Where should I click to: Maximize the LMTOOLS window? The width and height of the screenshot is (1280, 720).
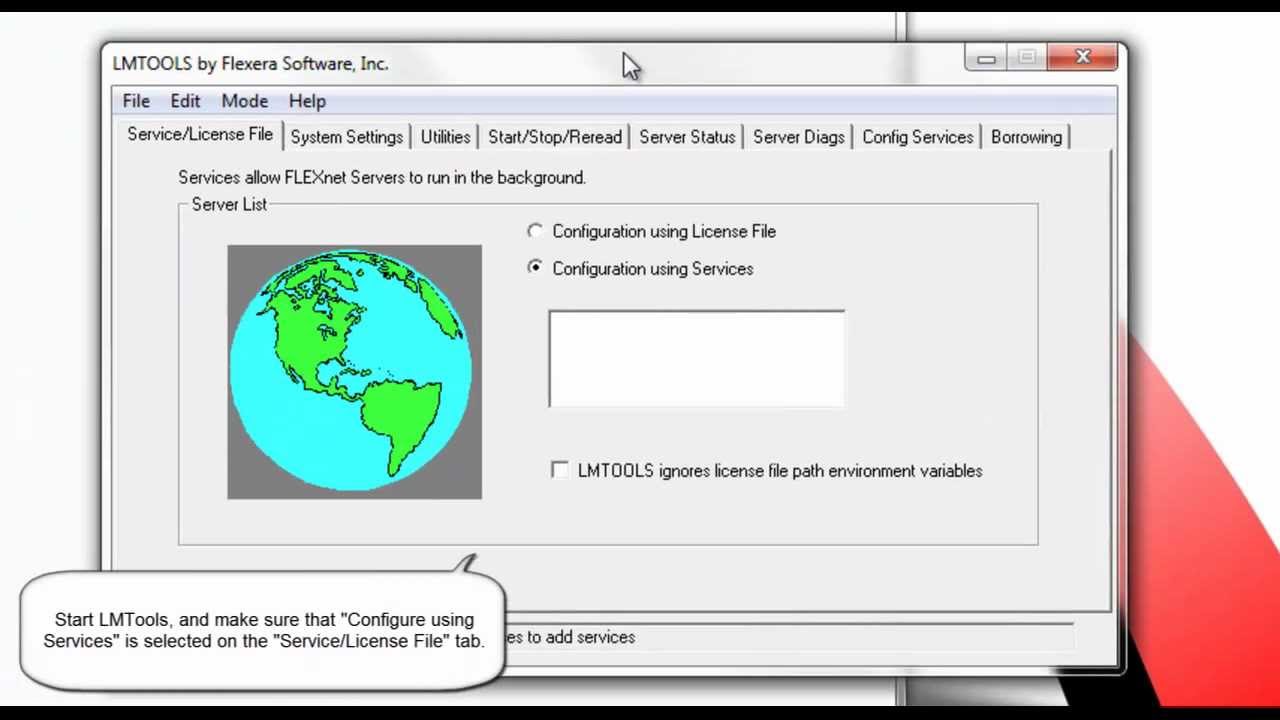pos(1027,58)
